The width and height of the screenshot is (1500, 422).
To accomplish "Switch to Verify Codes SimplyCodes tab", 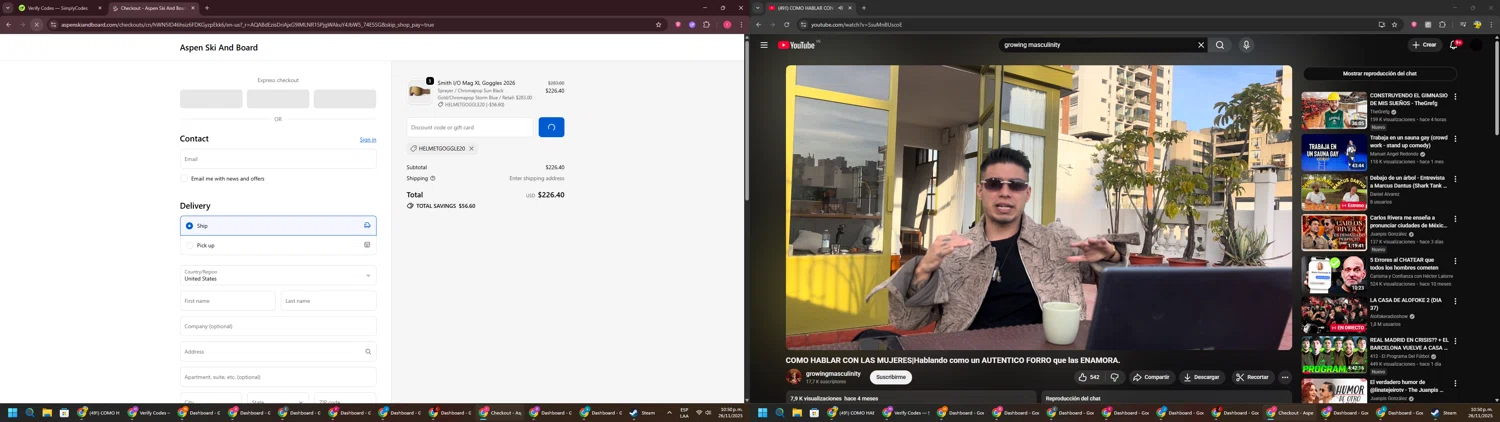I will click(60, 8).
